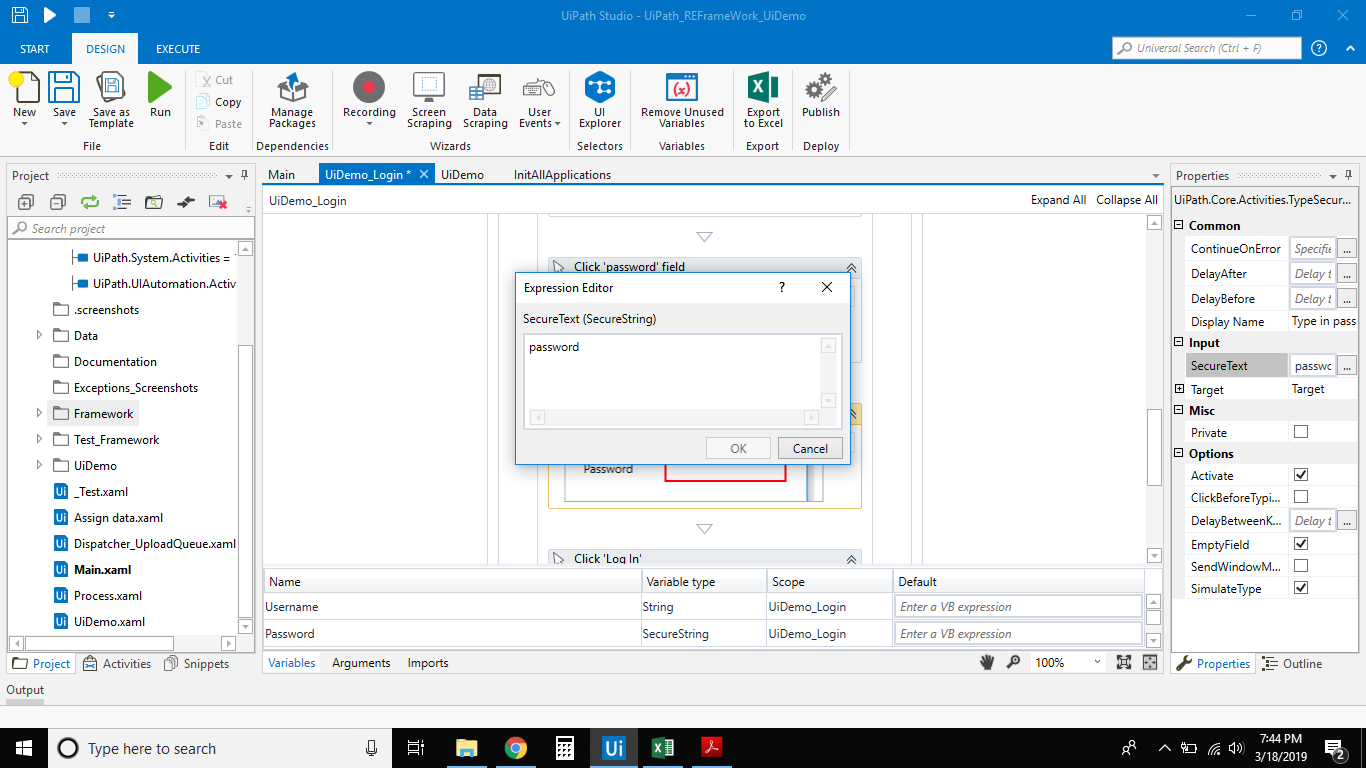Collapse the Options properties section
This screenshot has width=1366, height=768.
(1180, 453)
